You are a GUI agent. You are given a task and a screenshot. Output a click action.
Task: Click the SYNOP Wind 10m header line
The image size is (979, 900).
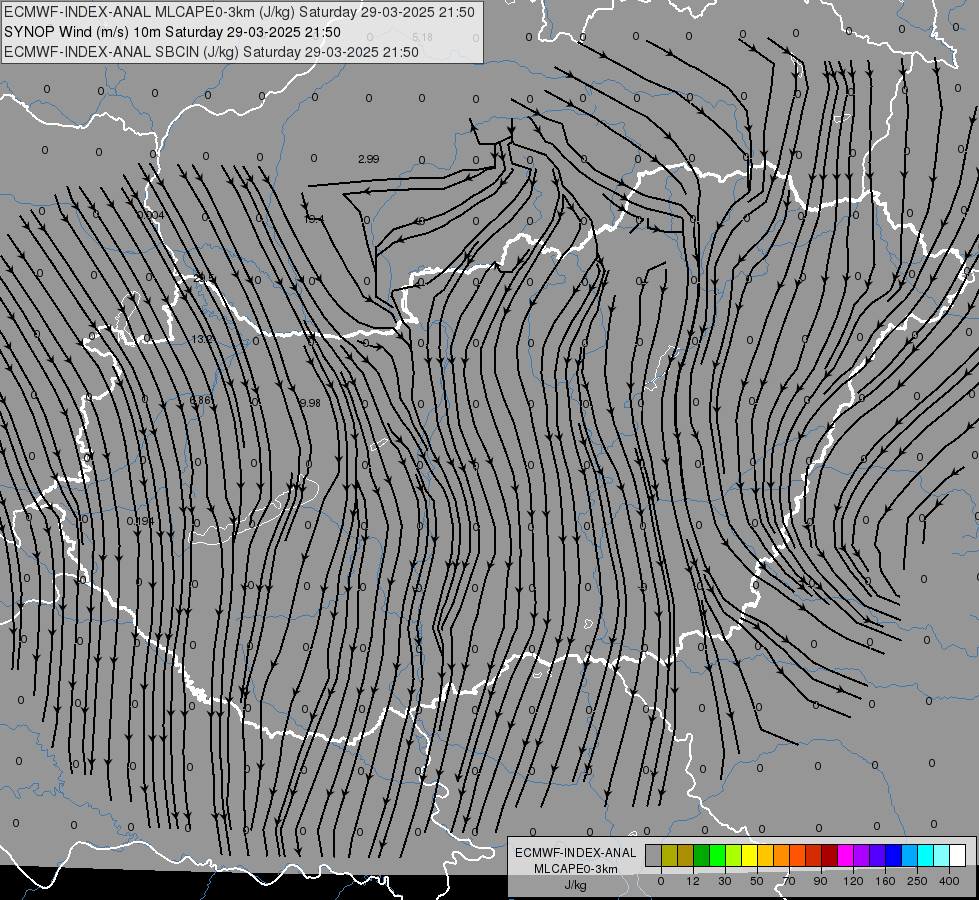(172, 32)
